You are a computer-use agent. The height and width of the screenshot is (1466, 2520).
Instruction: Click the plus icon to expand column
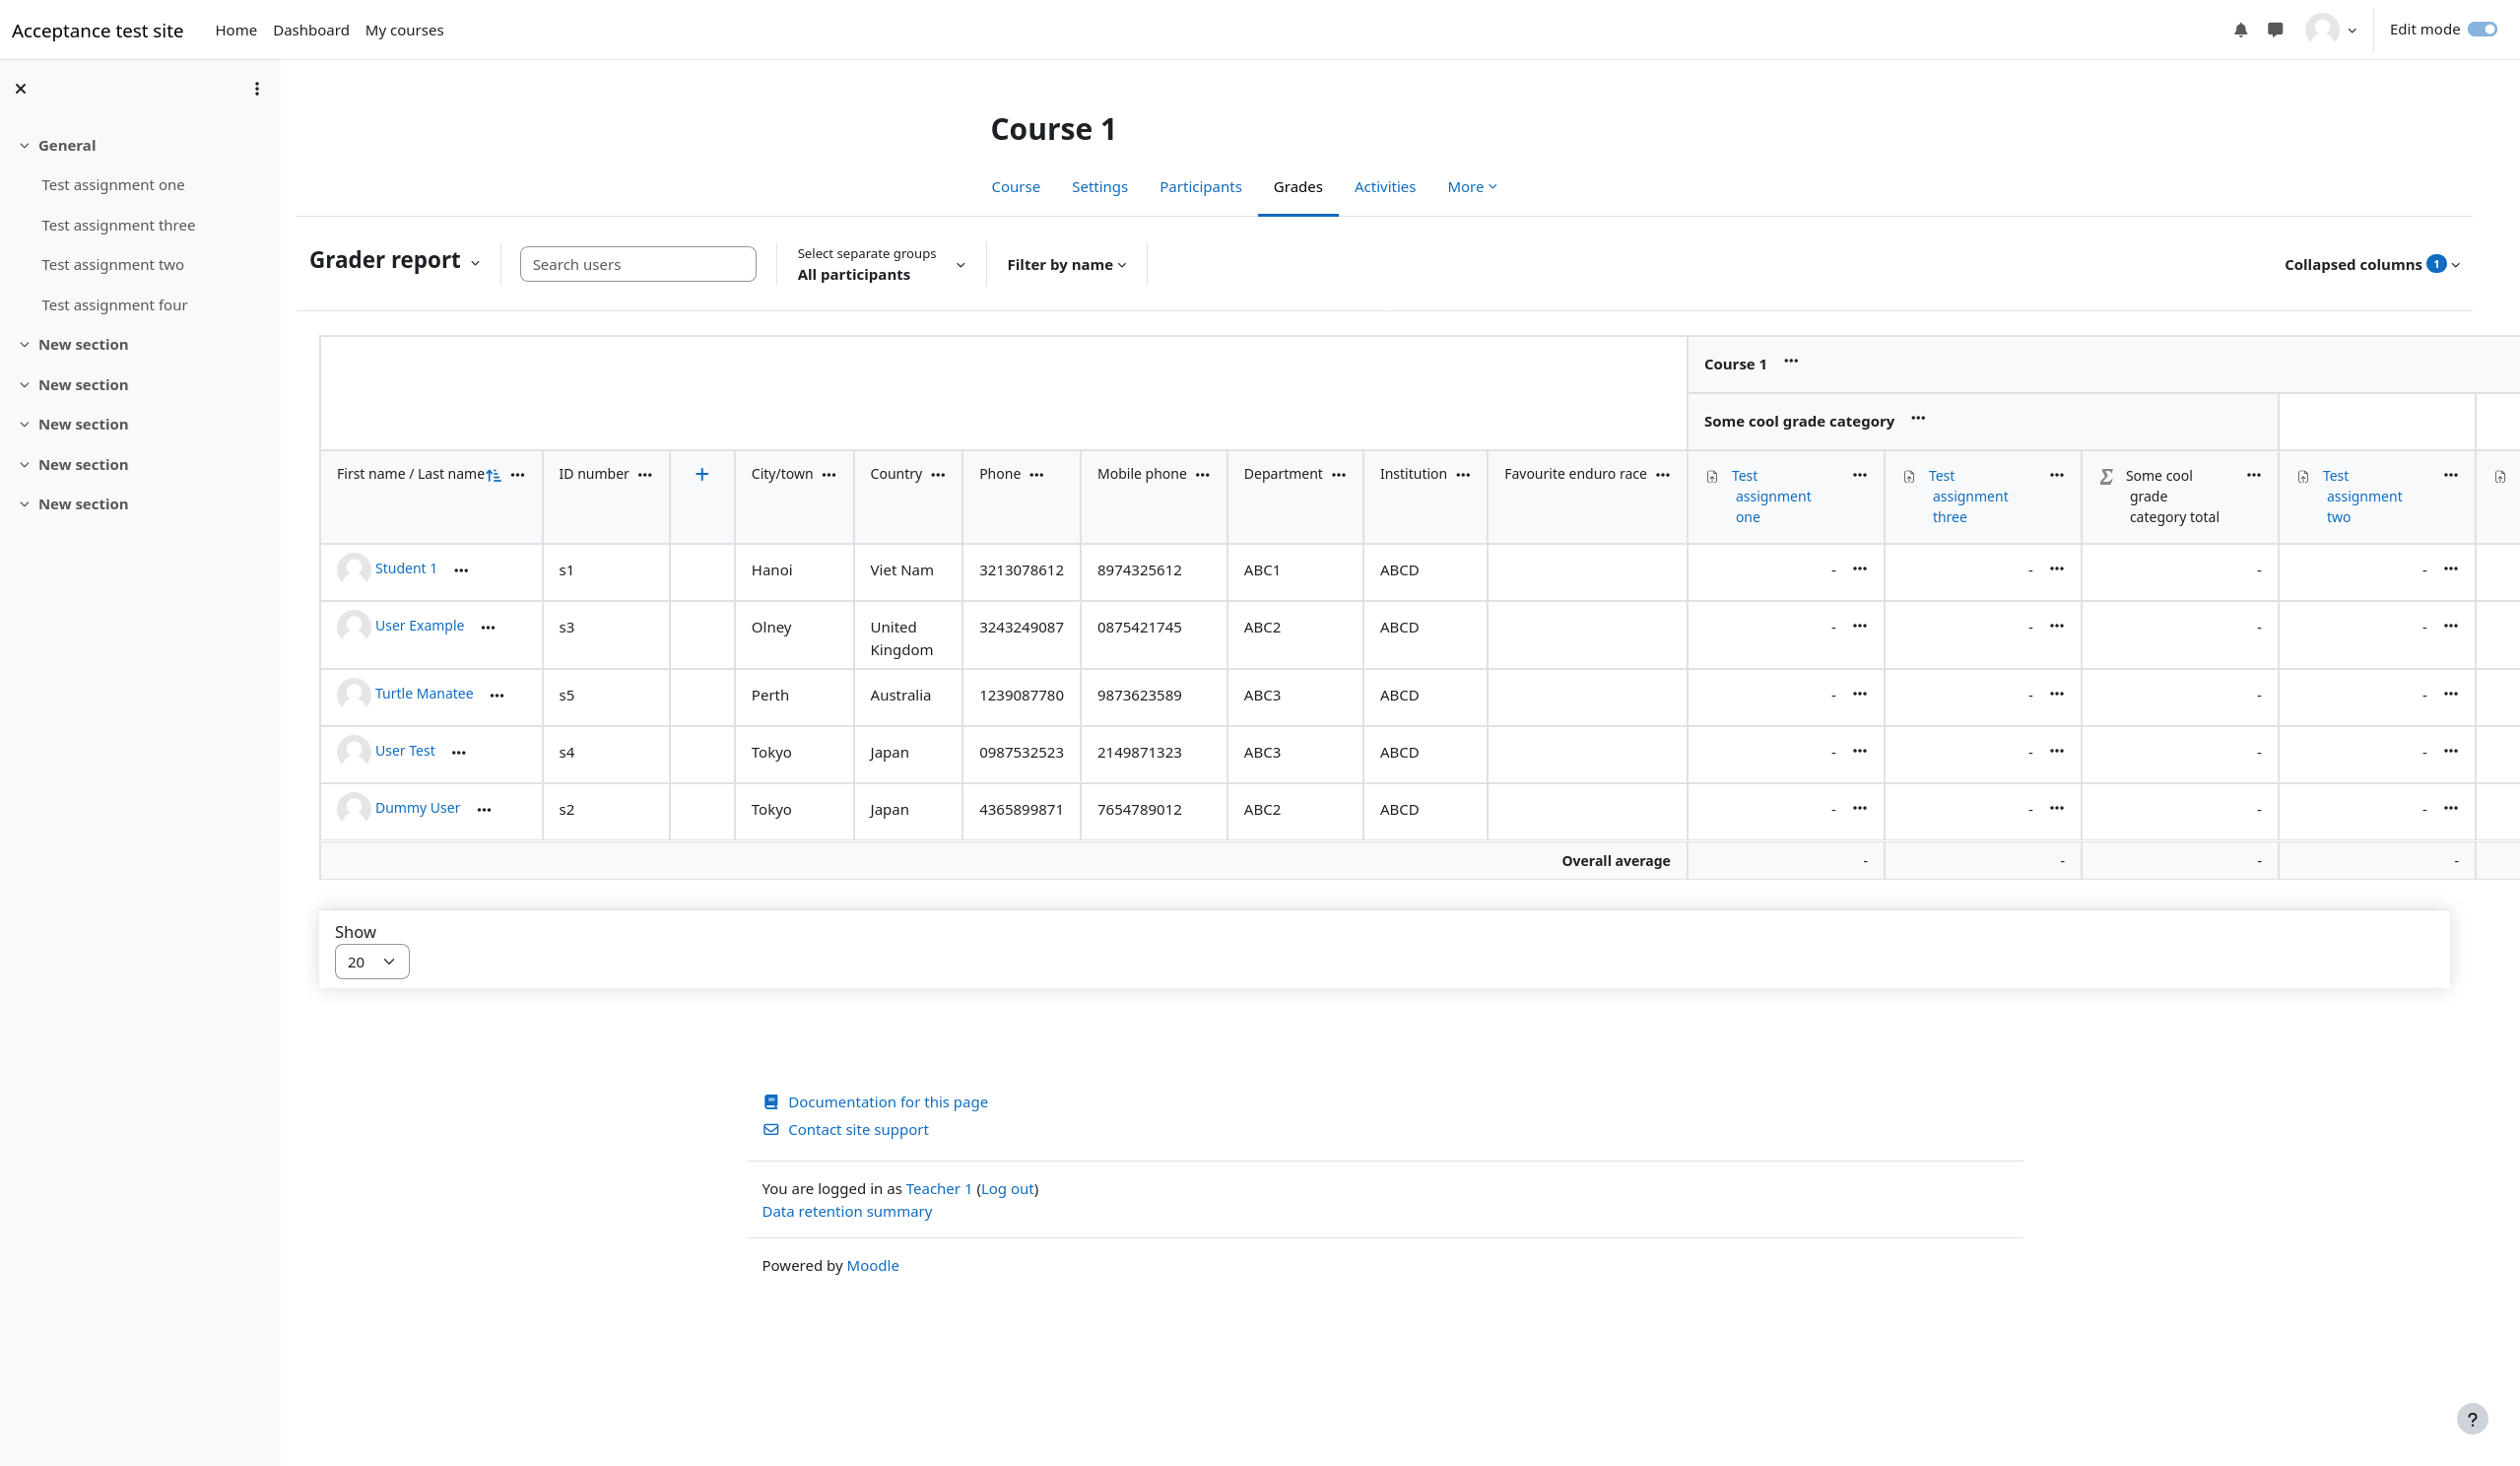tap(702, 474)
